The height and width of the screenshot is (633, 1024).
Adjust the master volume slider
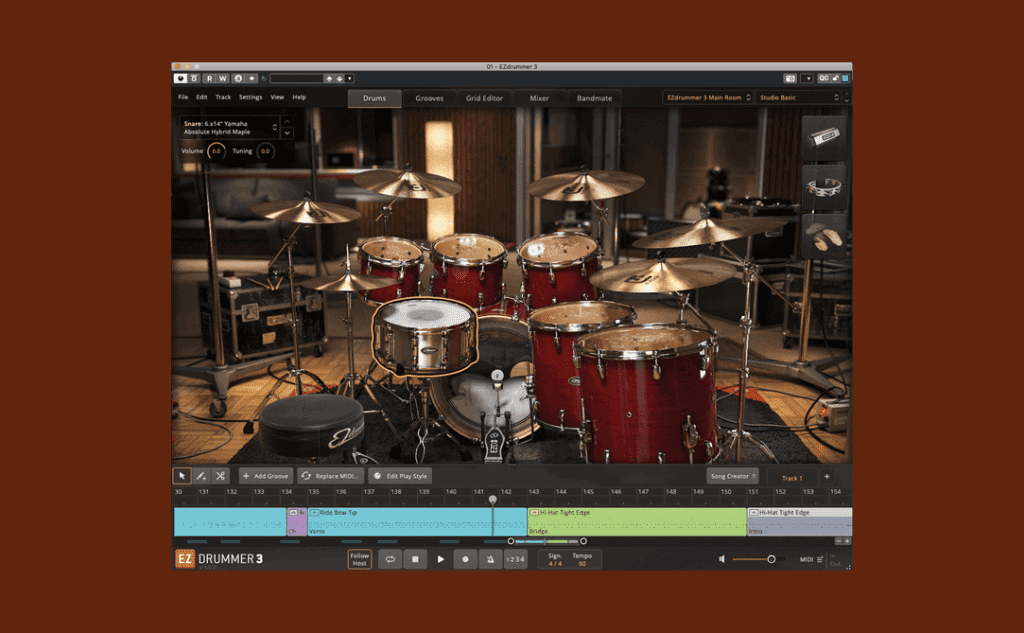[x=770, y=559]
